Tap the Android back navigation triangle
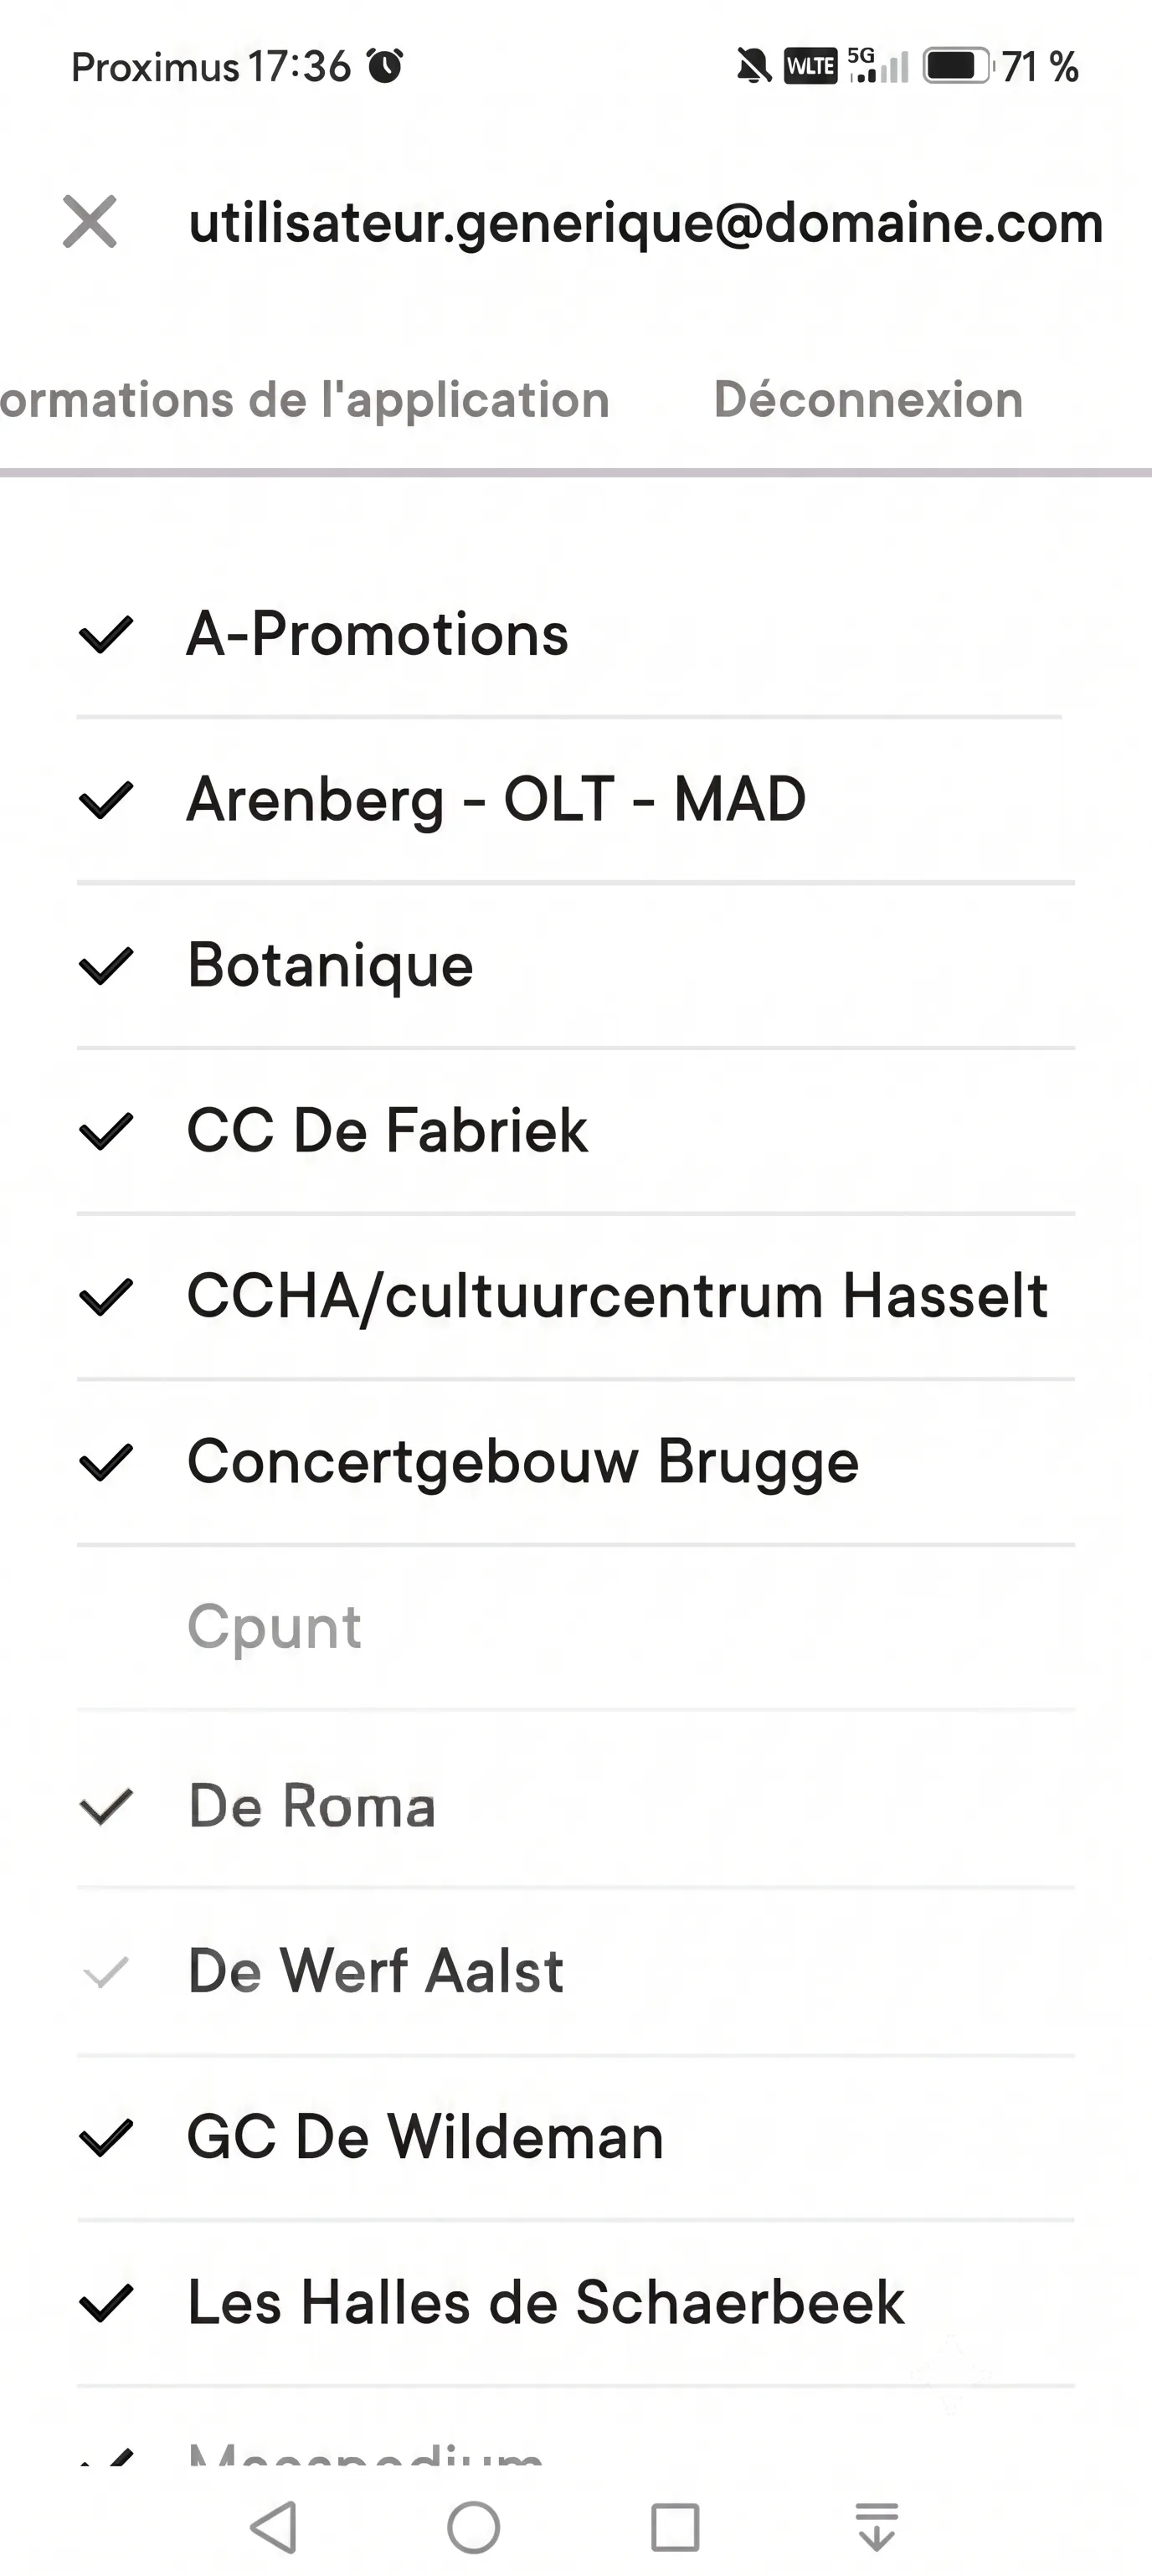Image resolution: width=1152 pixels, height=2576 pixels. click(x=273, y=2527)
